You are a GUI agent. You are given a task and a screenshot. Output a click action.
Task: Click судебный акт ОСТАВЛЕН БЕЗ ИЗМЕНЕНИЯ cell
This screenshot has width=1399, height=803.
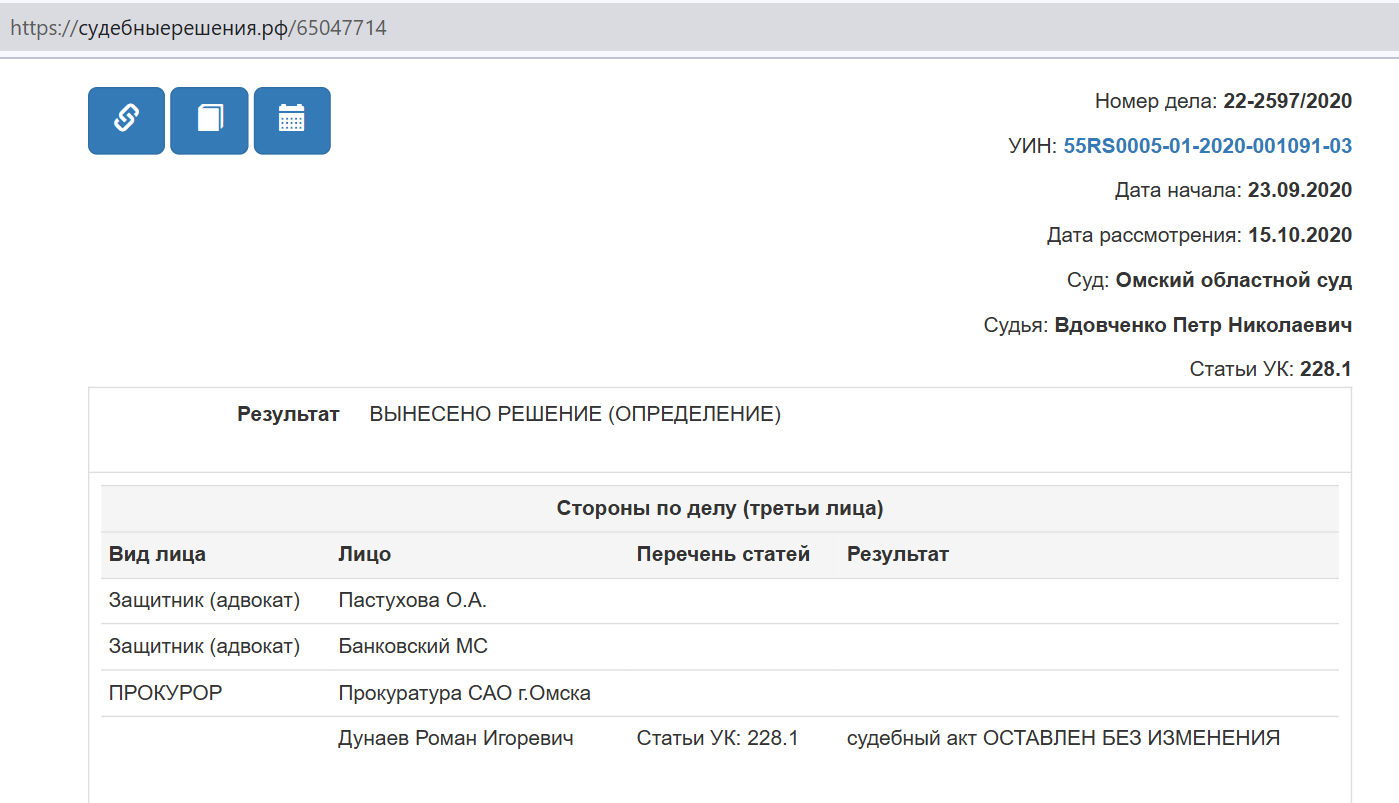1063,739
